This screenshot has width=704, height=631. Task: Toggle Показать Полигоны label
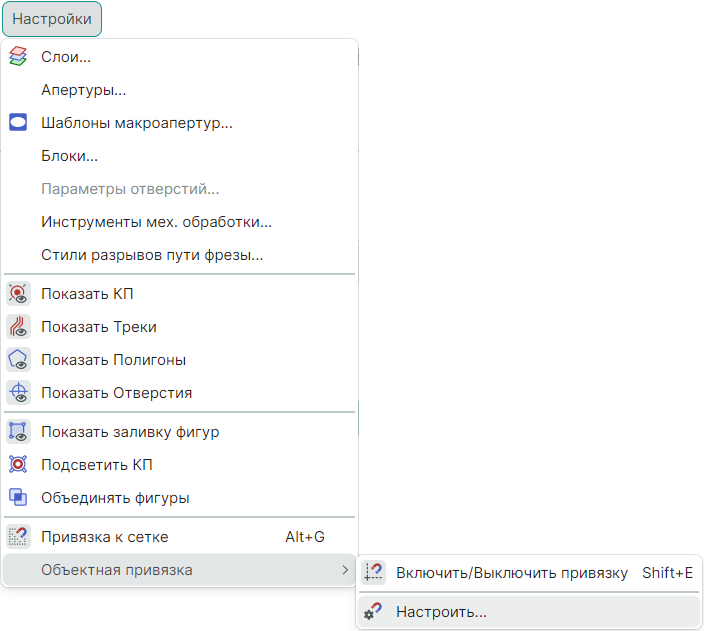pos(114,360)
